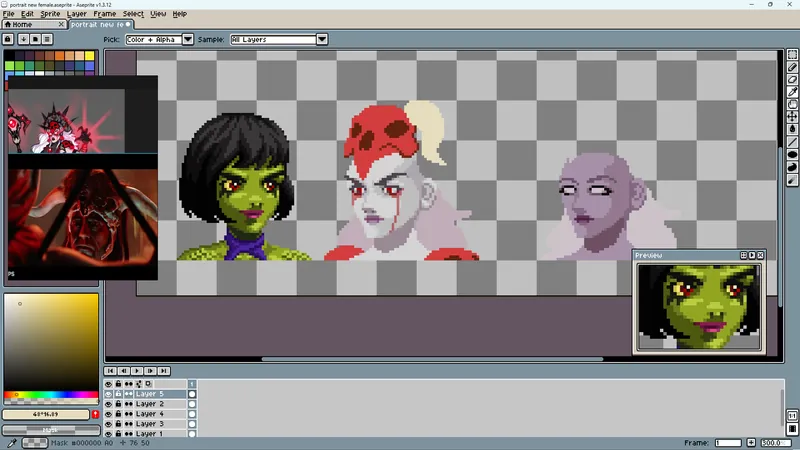Click the palette edit lock icon
This screenshot has height=450, width=800.
[x=8, y=39]
